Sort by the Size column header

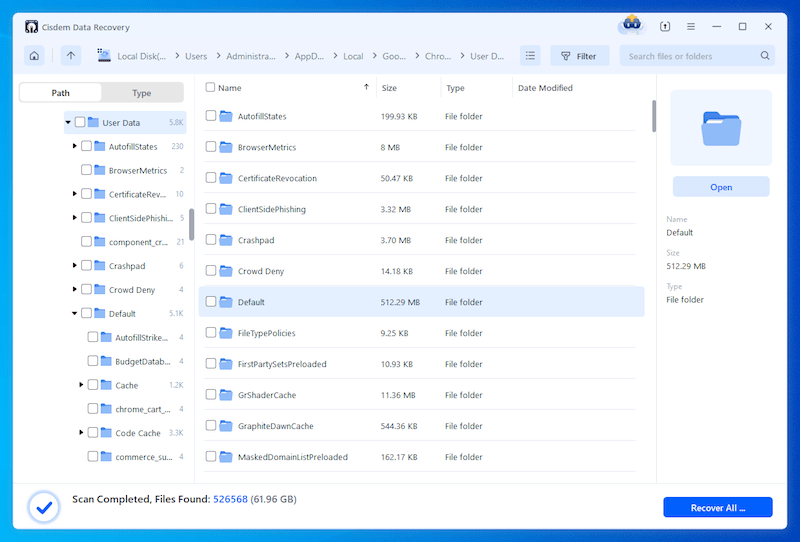coord(389,88)
